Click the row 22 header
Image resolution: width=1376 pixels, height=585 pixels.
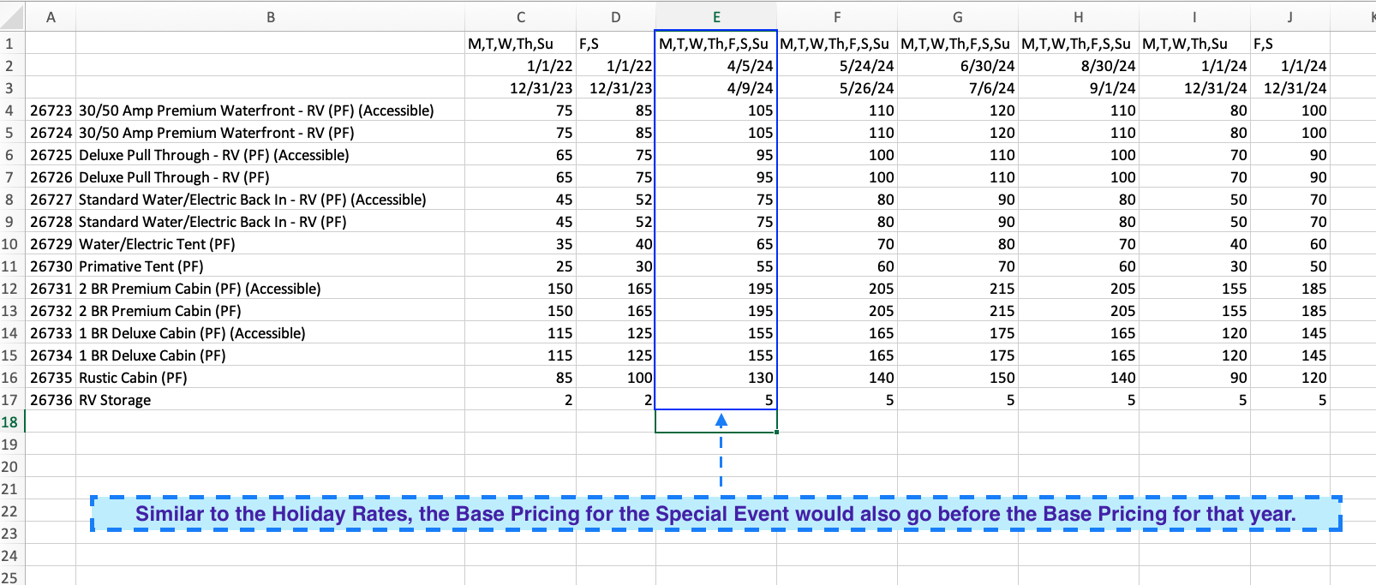coord(11,511)
